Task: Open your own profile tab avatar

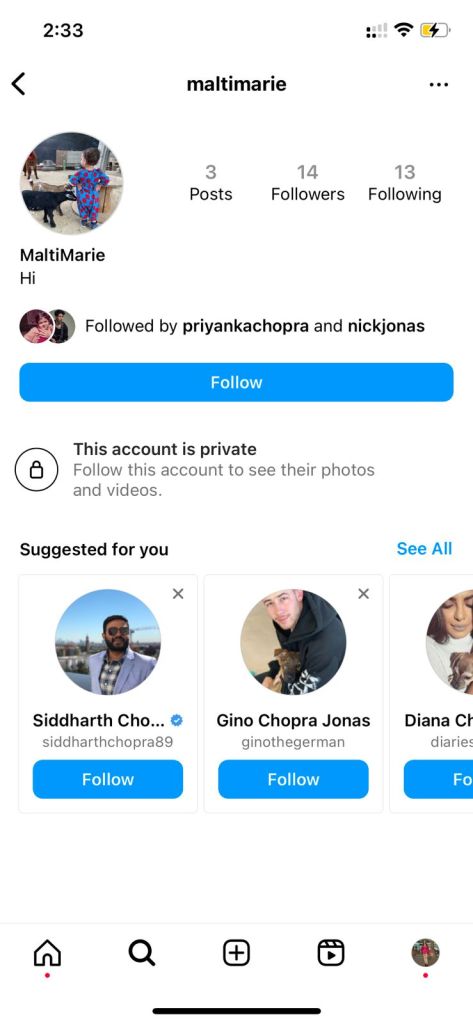Action: [x=425, y=953]
